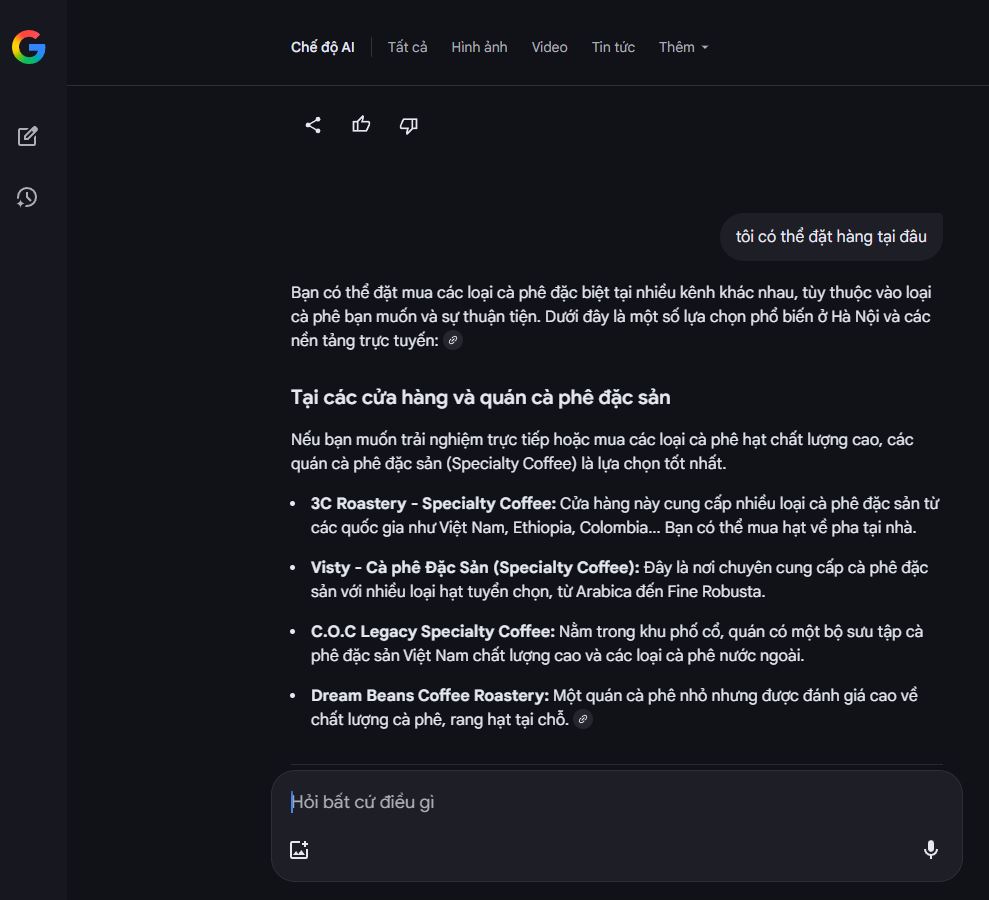Open AI mode history icon
The width and height of the screenshot is (989, 900).
click(28, 197)
